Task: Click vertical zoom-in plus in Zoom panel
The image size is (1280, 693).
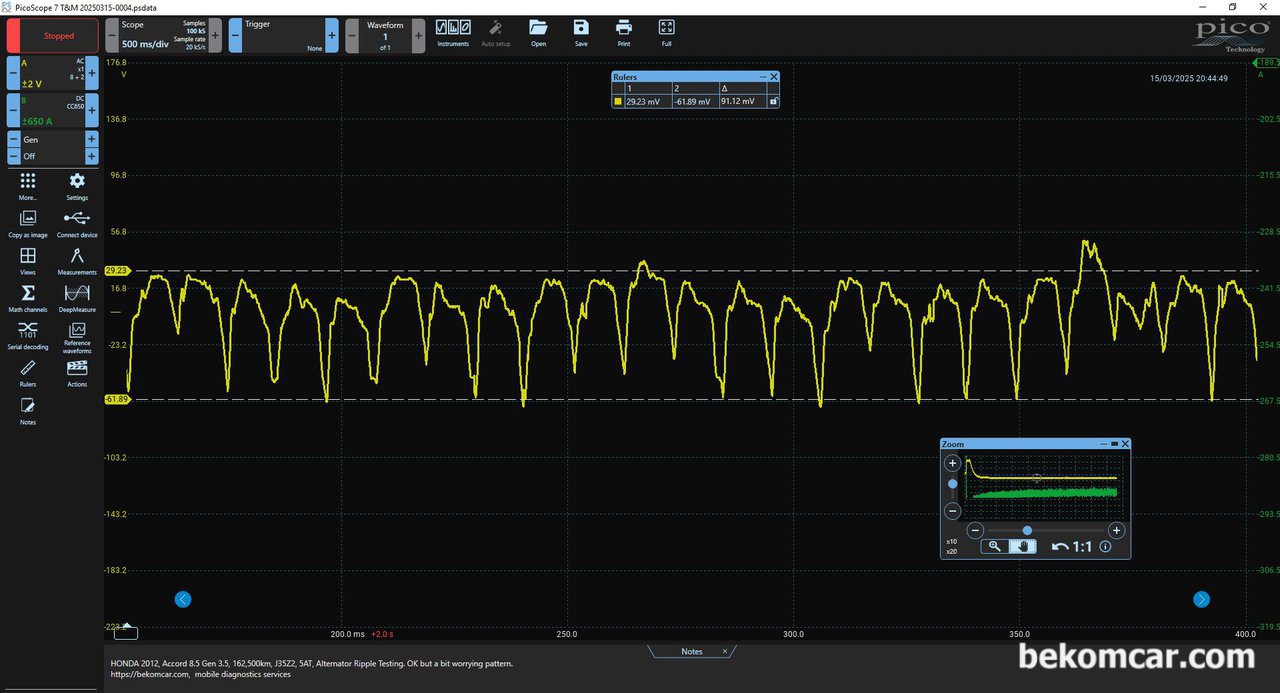Action: pyautogui.click(x=953, y=463)
